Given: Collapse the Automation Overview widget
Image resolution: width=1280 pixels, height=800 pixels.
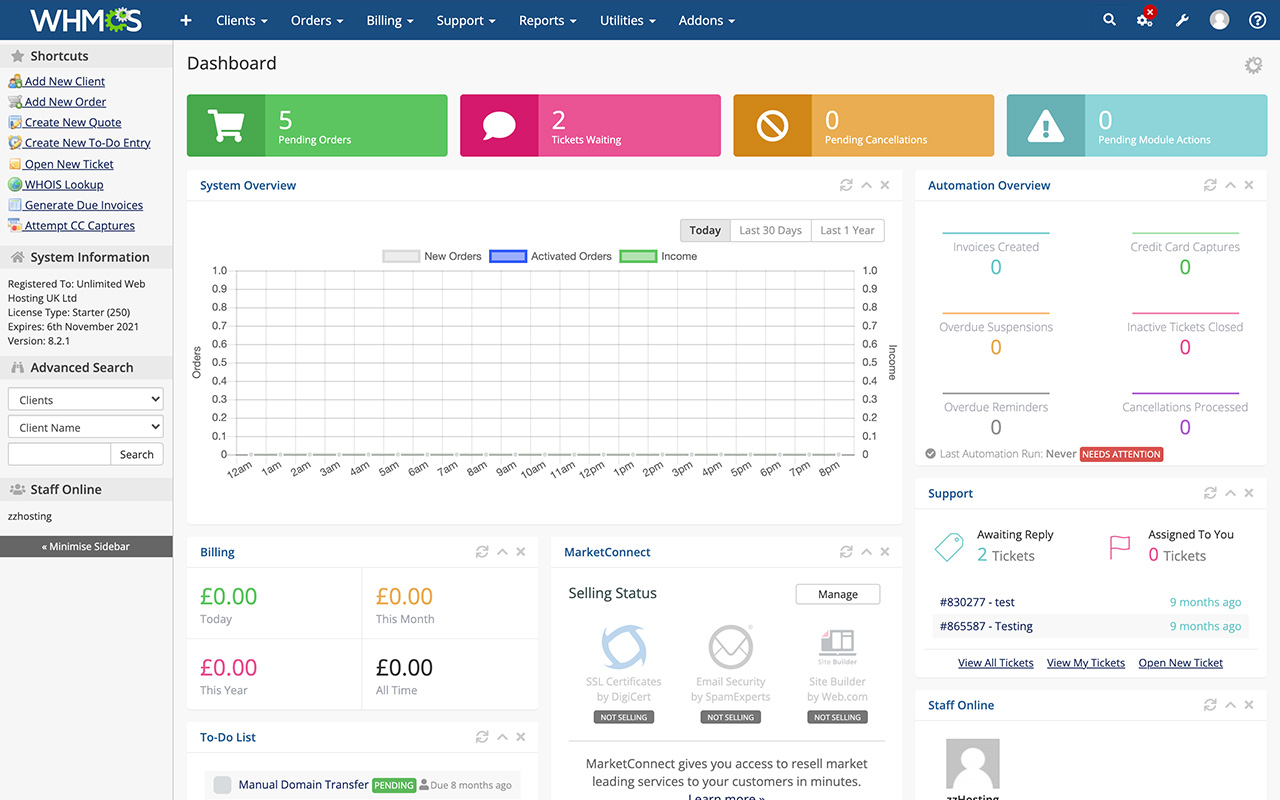Looking at the screenshot, I should coord(1230,186).
